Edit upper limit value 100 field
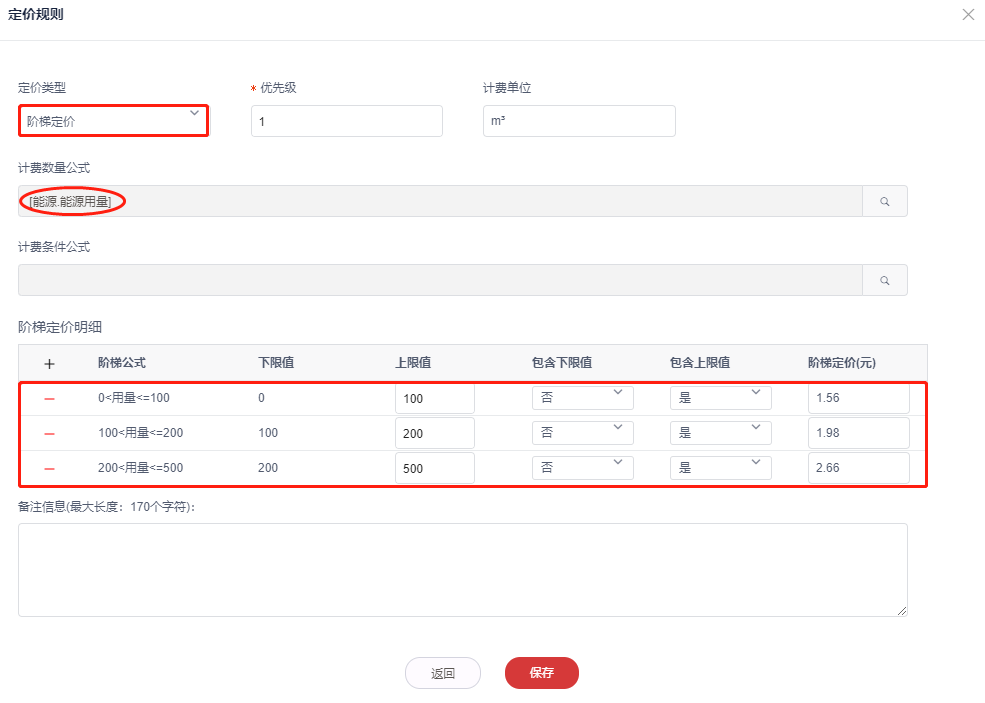The width and height of the screenshot is (985, 703). (x=434, y=399)
